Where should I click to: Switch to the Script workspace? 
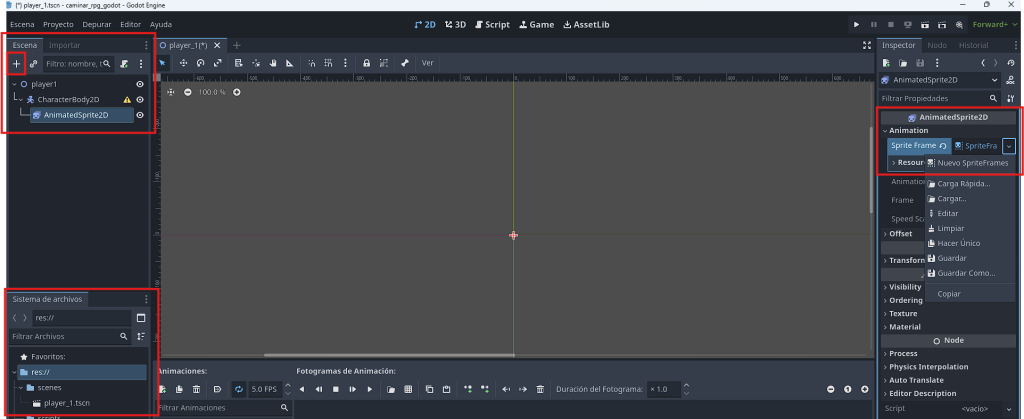(491, 23)
